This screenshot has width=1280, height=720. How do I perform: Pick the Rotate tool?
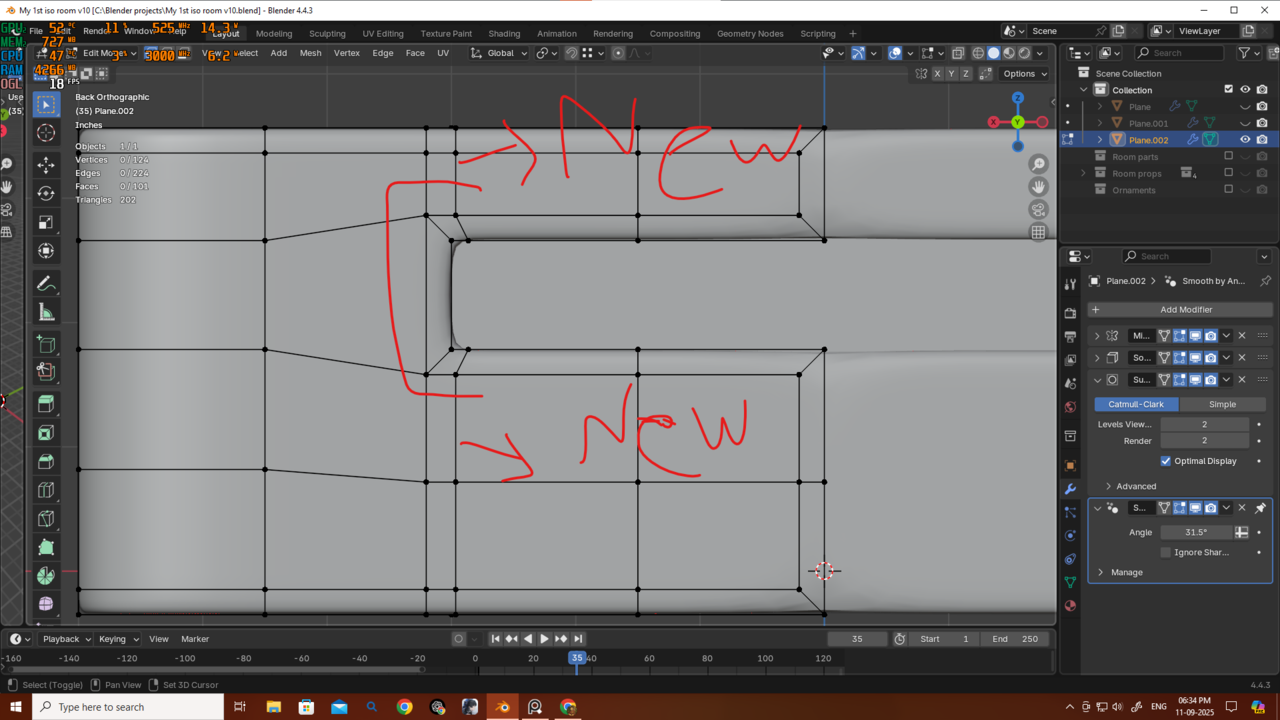[46, 193]
